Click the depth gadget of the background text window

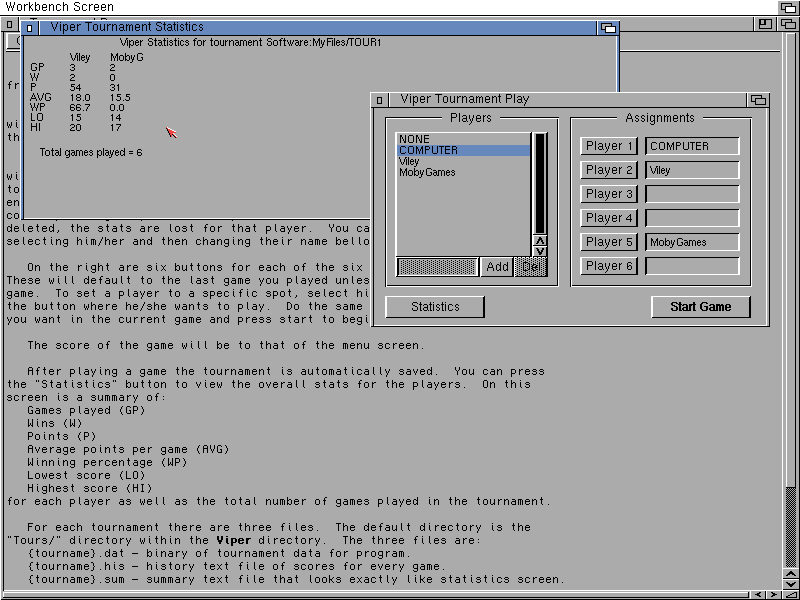coord(789,24)
